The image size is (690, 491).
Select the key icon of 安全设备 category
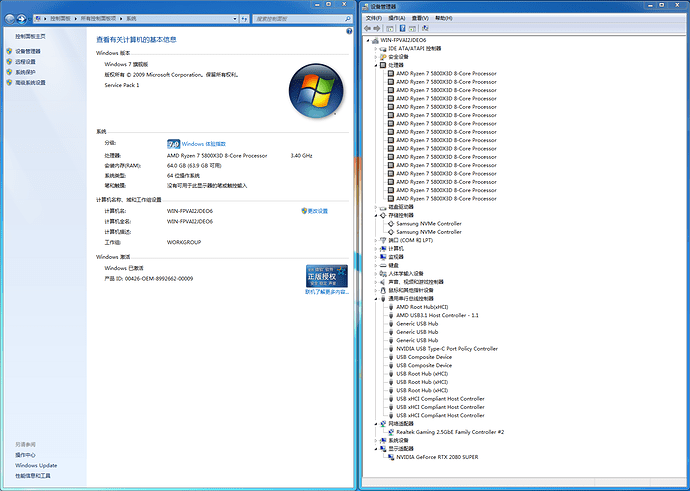click(x=383, y=57)
